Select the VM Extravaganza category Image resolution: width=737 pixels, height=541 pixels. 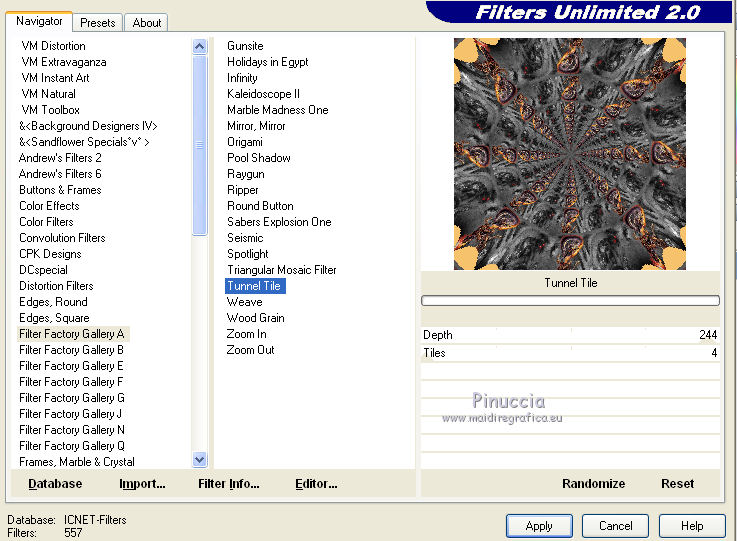coord(64,62)
